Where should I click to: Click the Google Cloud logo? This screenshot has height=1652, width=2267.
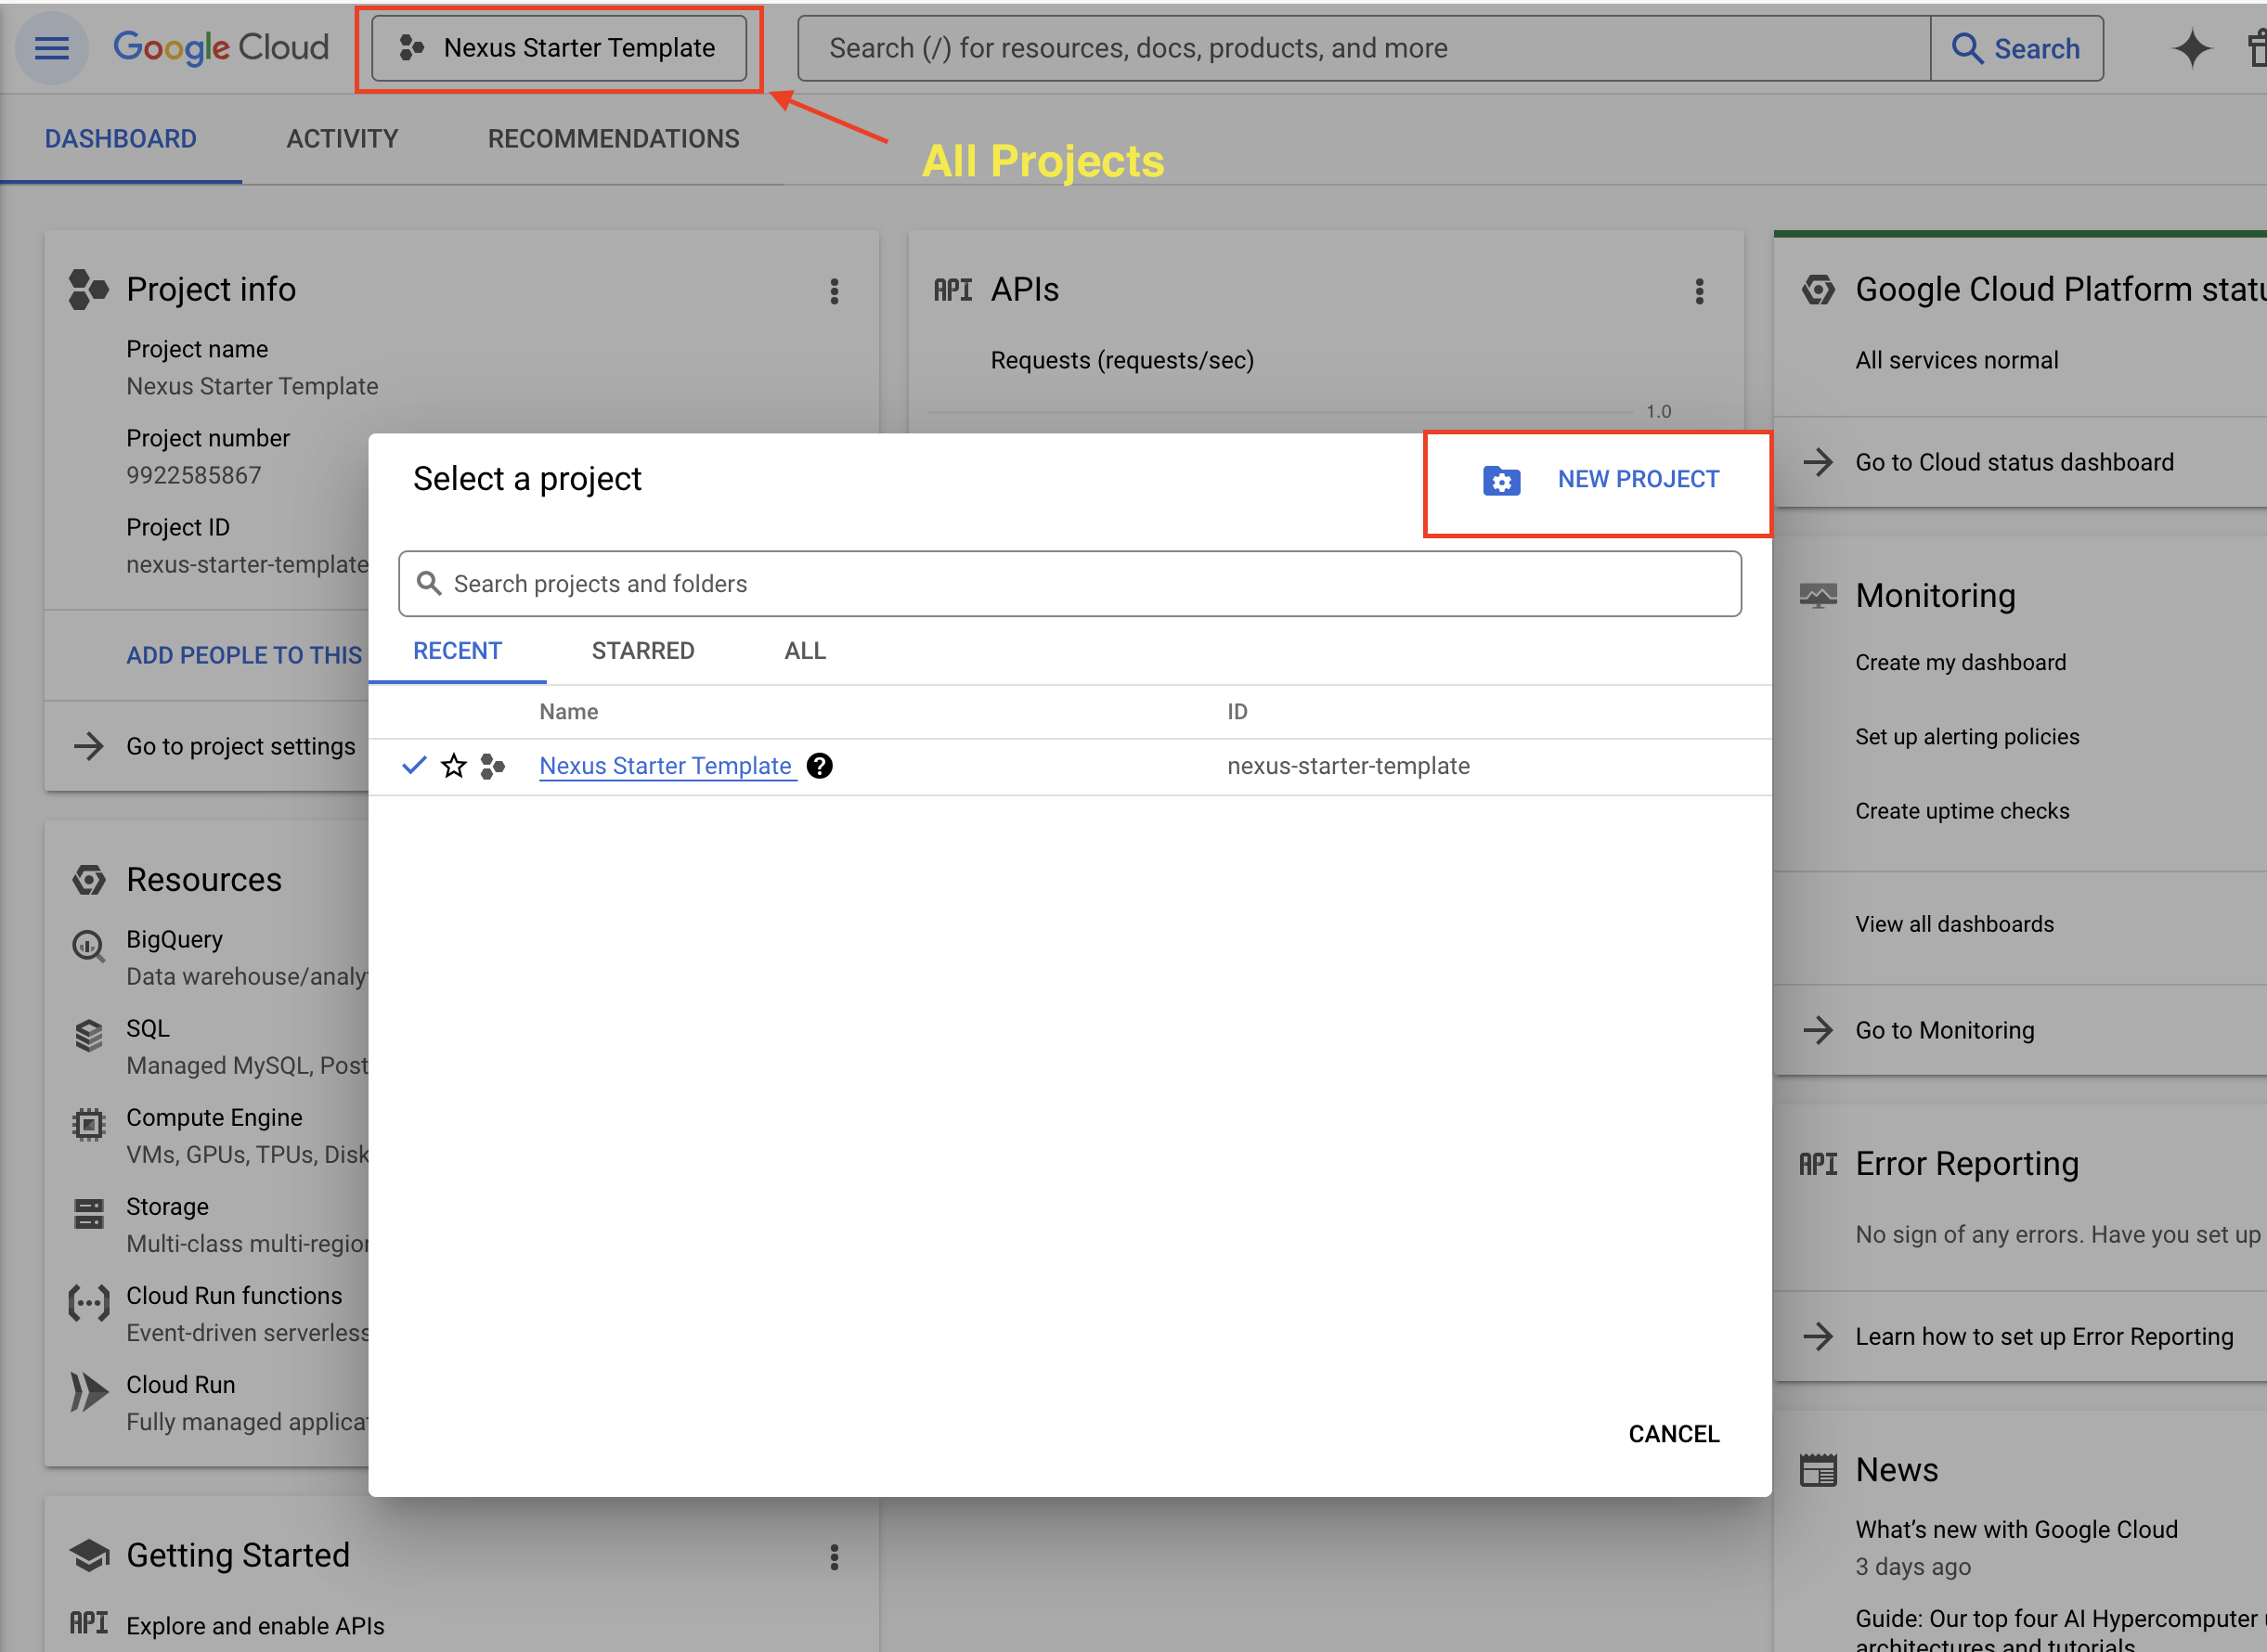tap(221, 48)
